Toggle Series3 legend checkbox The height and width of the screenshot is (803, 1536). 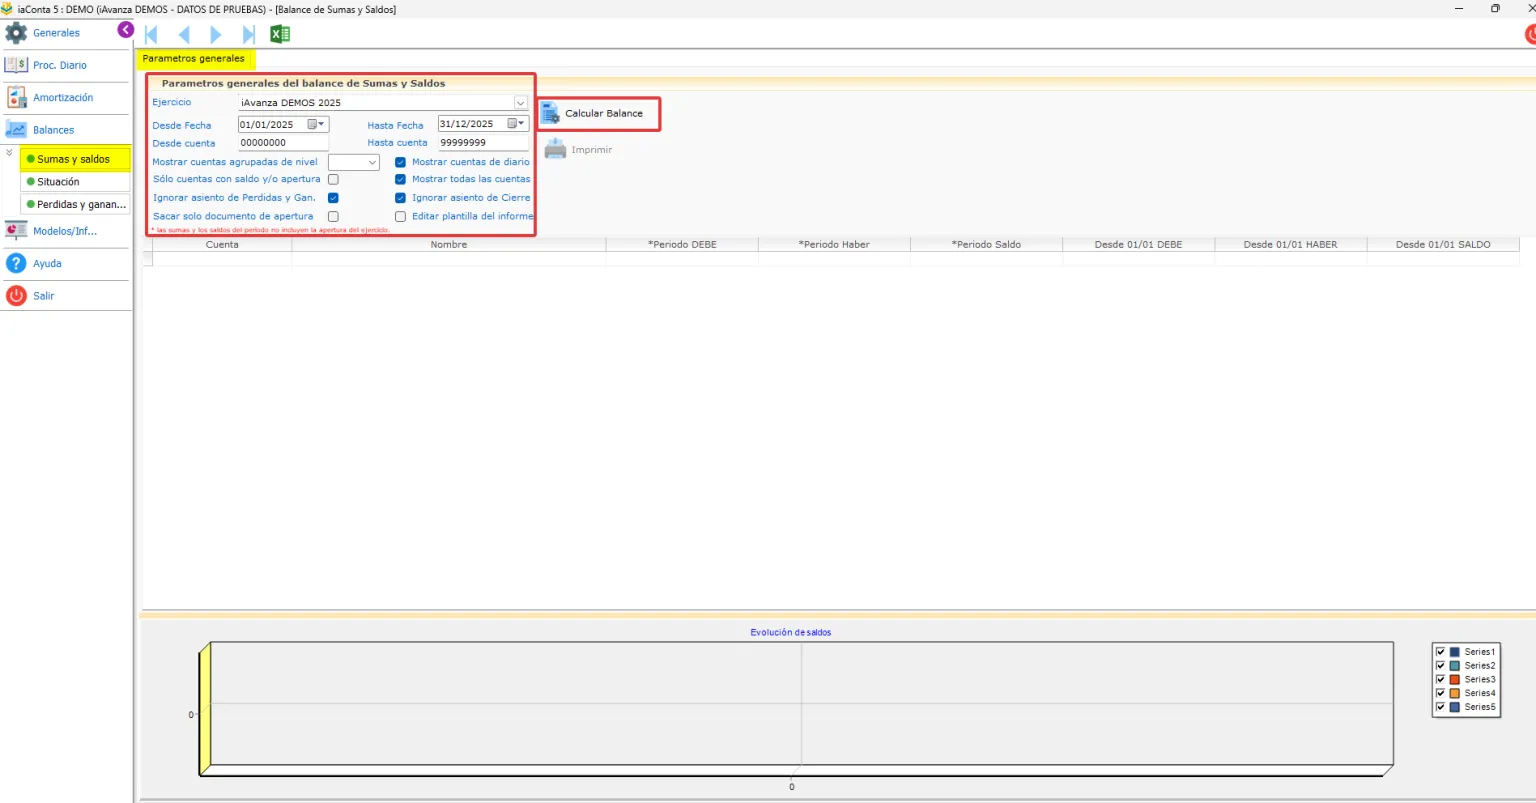(1440, 679)
